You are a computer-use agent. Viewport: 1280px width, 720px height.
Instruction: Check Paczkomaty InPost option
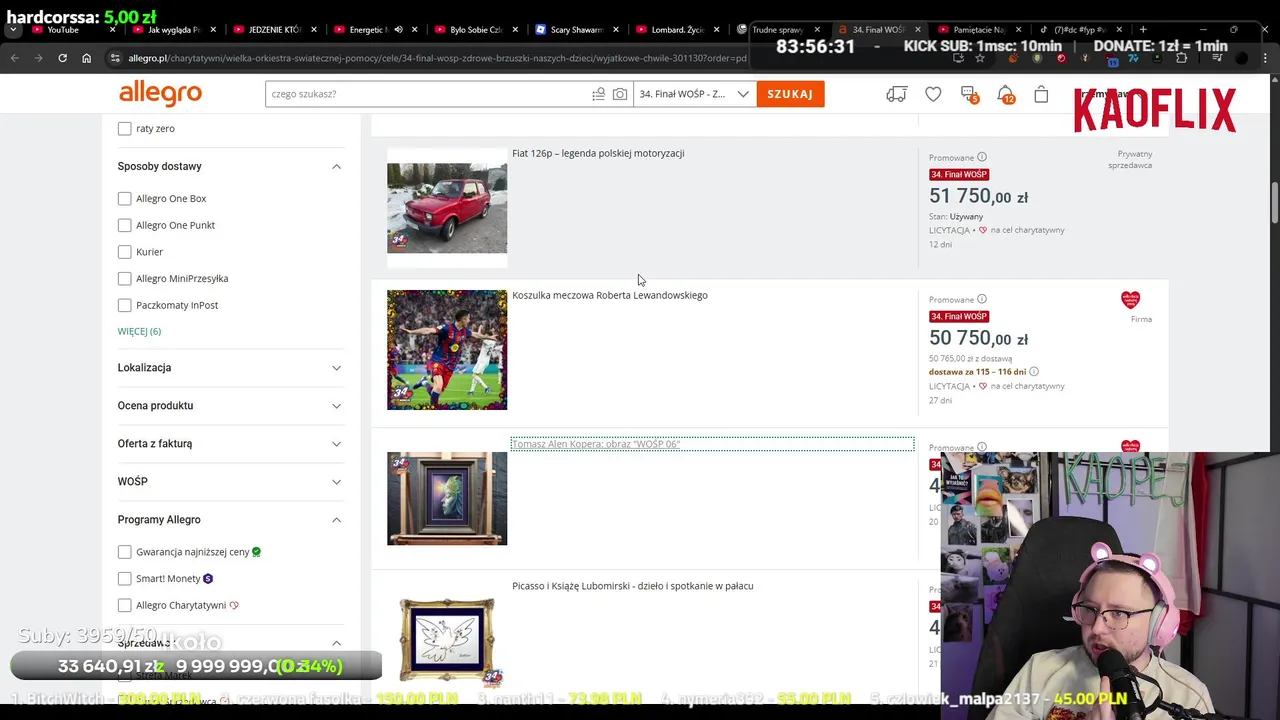click(x=124, y=305)
